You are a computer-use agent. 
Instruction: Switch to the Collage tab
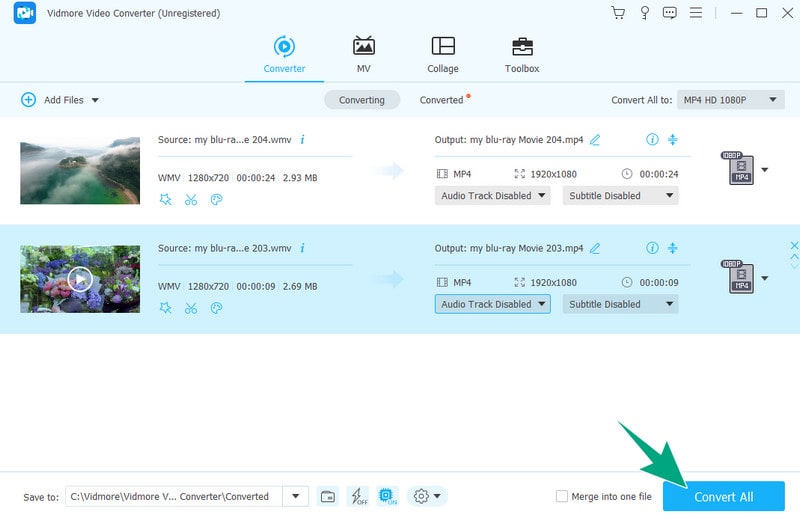[x=442, y=55]
